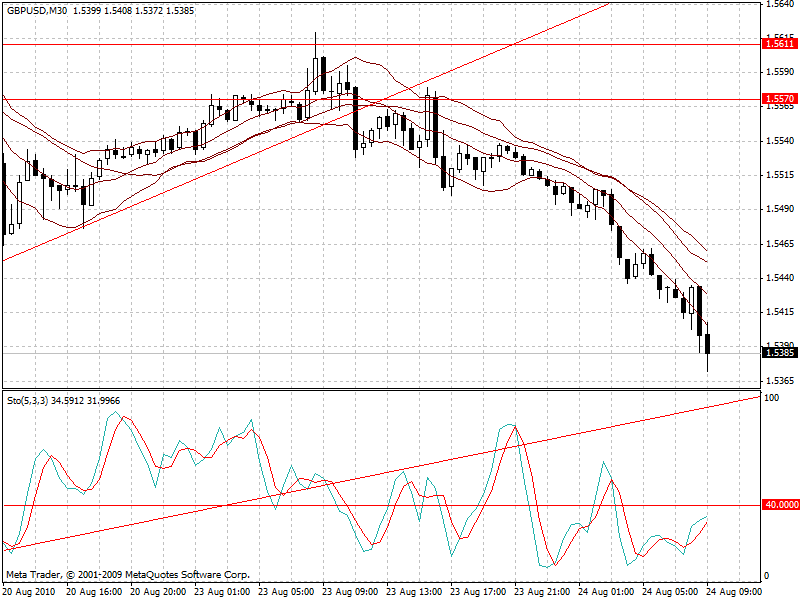Image resolution: width=800 pixels, height=600 pixels.
Task: Click the 20 Aug 2010 date label
Action: click(28, 591)
